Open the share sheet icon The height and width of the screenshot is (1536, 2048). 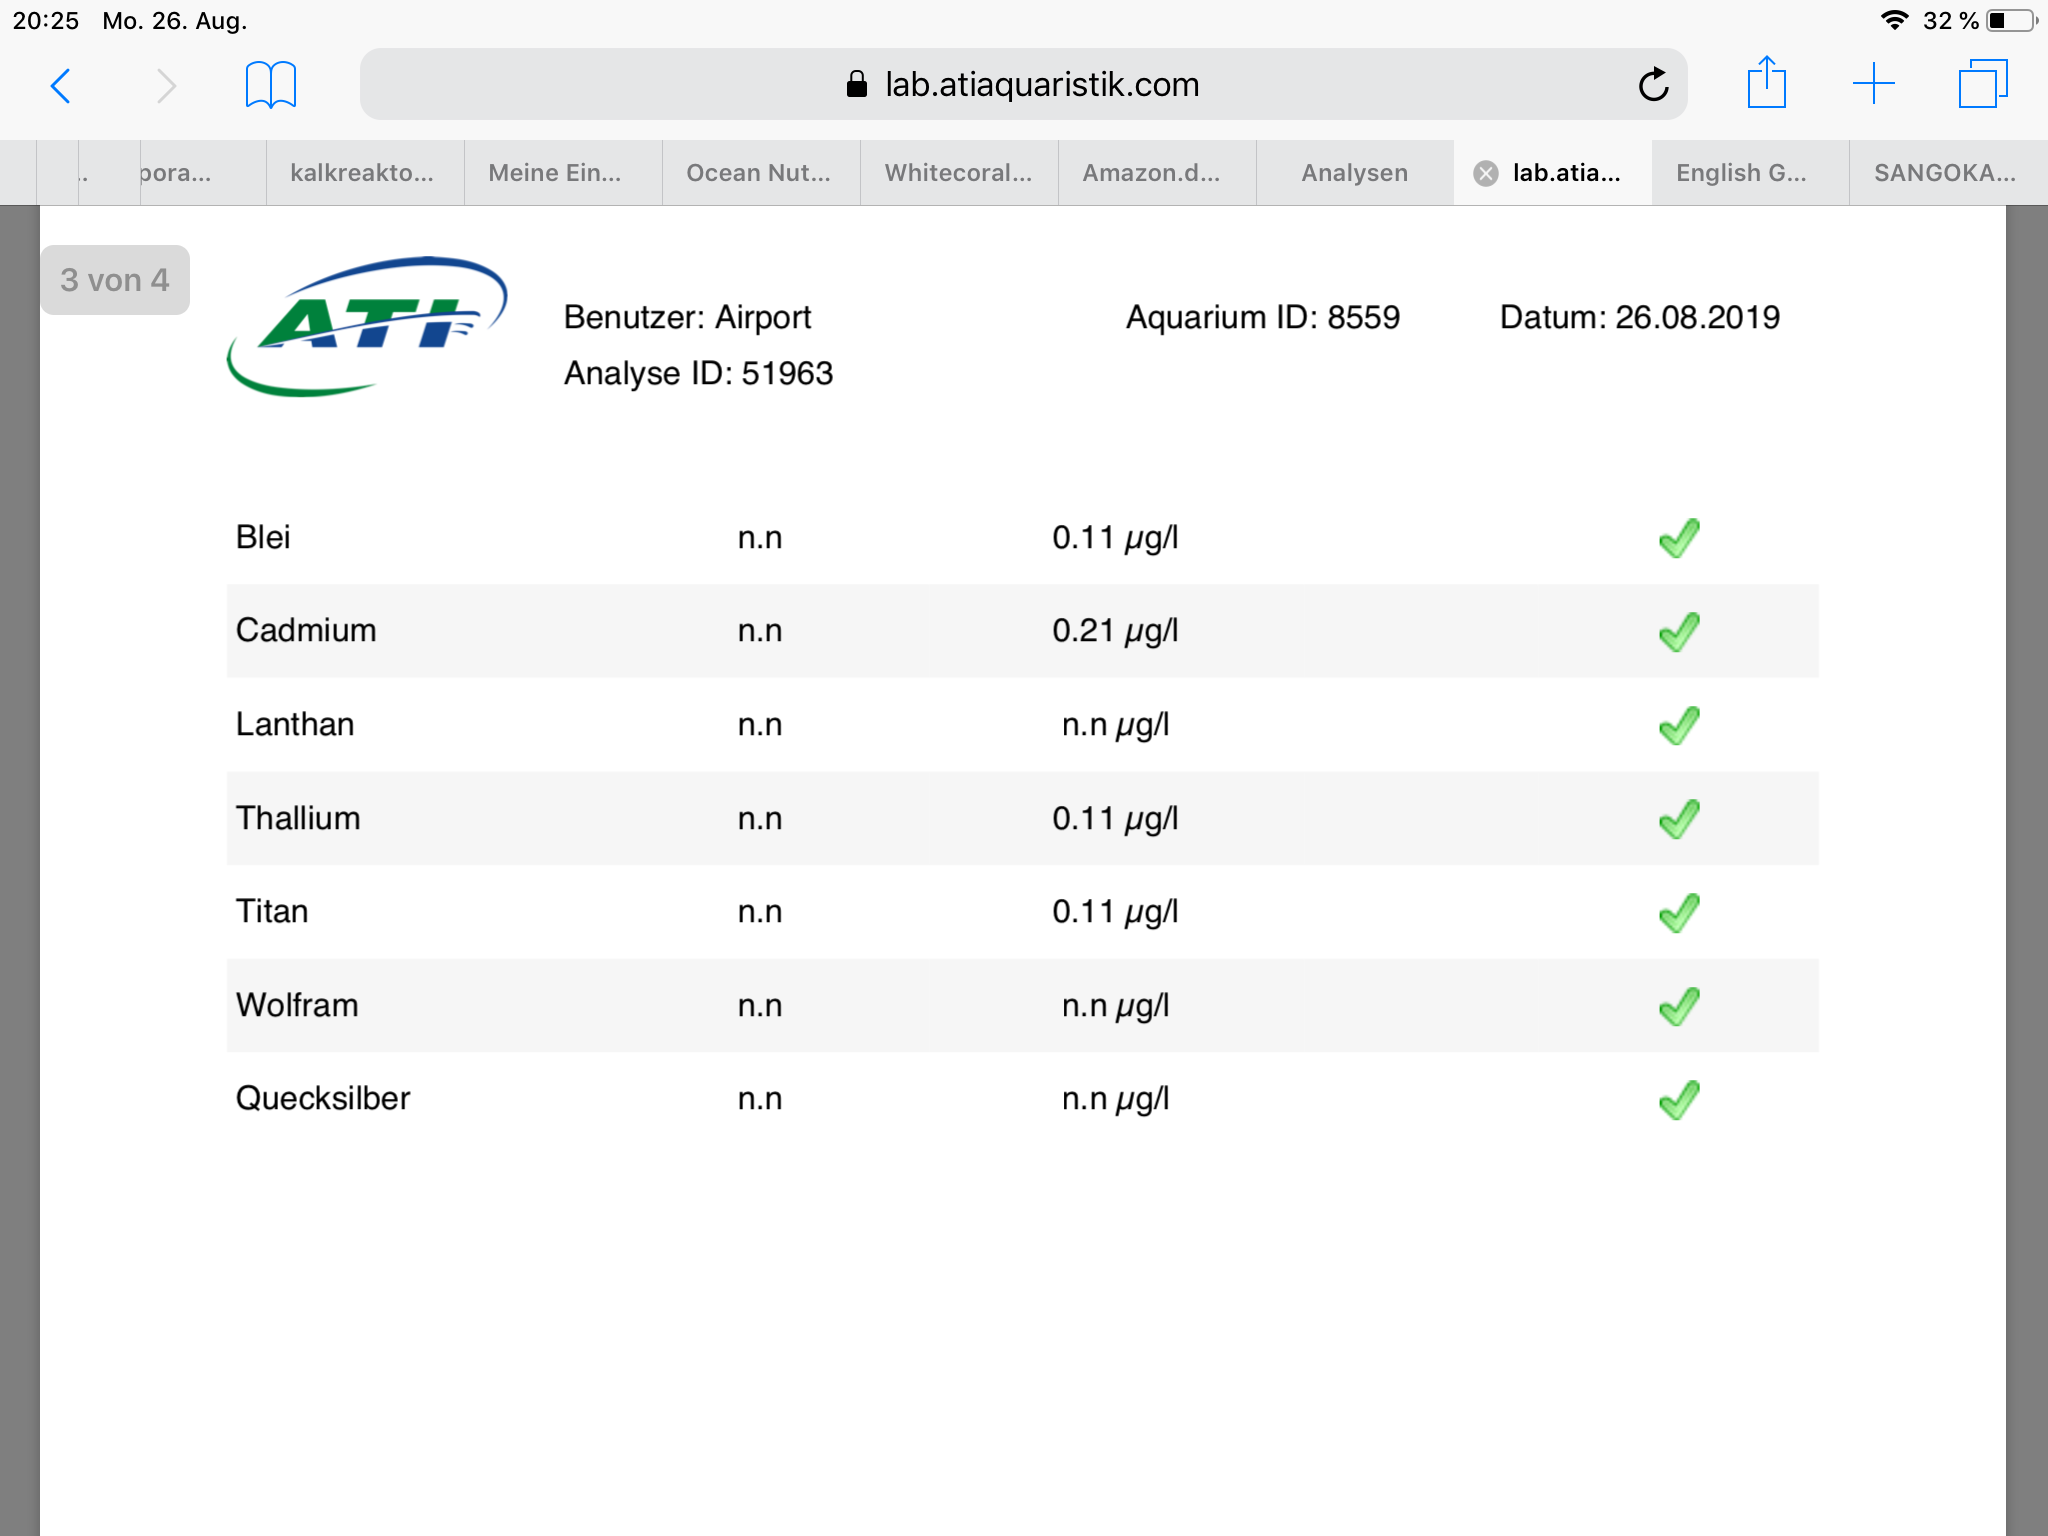[x=1766, y=83]
